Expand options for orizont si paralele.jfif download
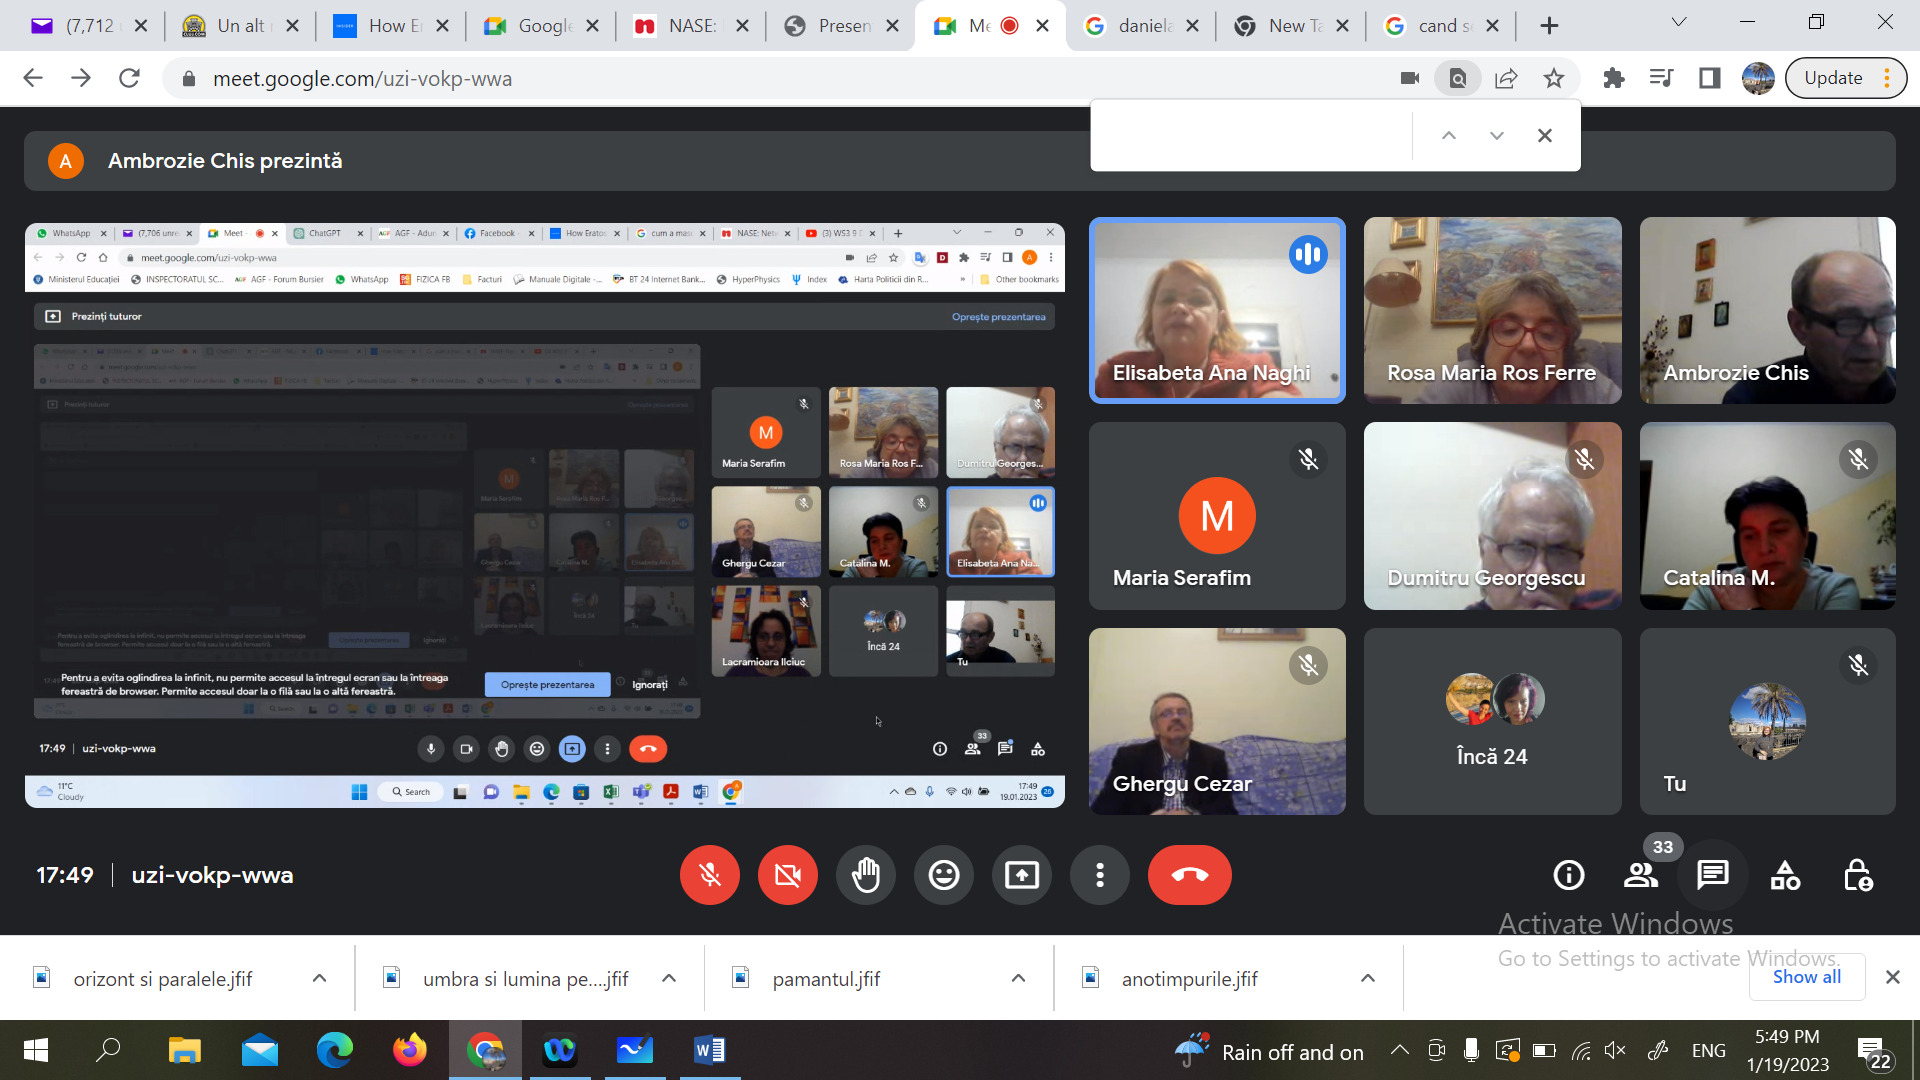The height and width of the screenshot is (1080, 1920). 319,979
